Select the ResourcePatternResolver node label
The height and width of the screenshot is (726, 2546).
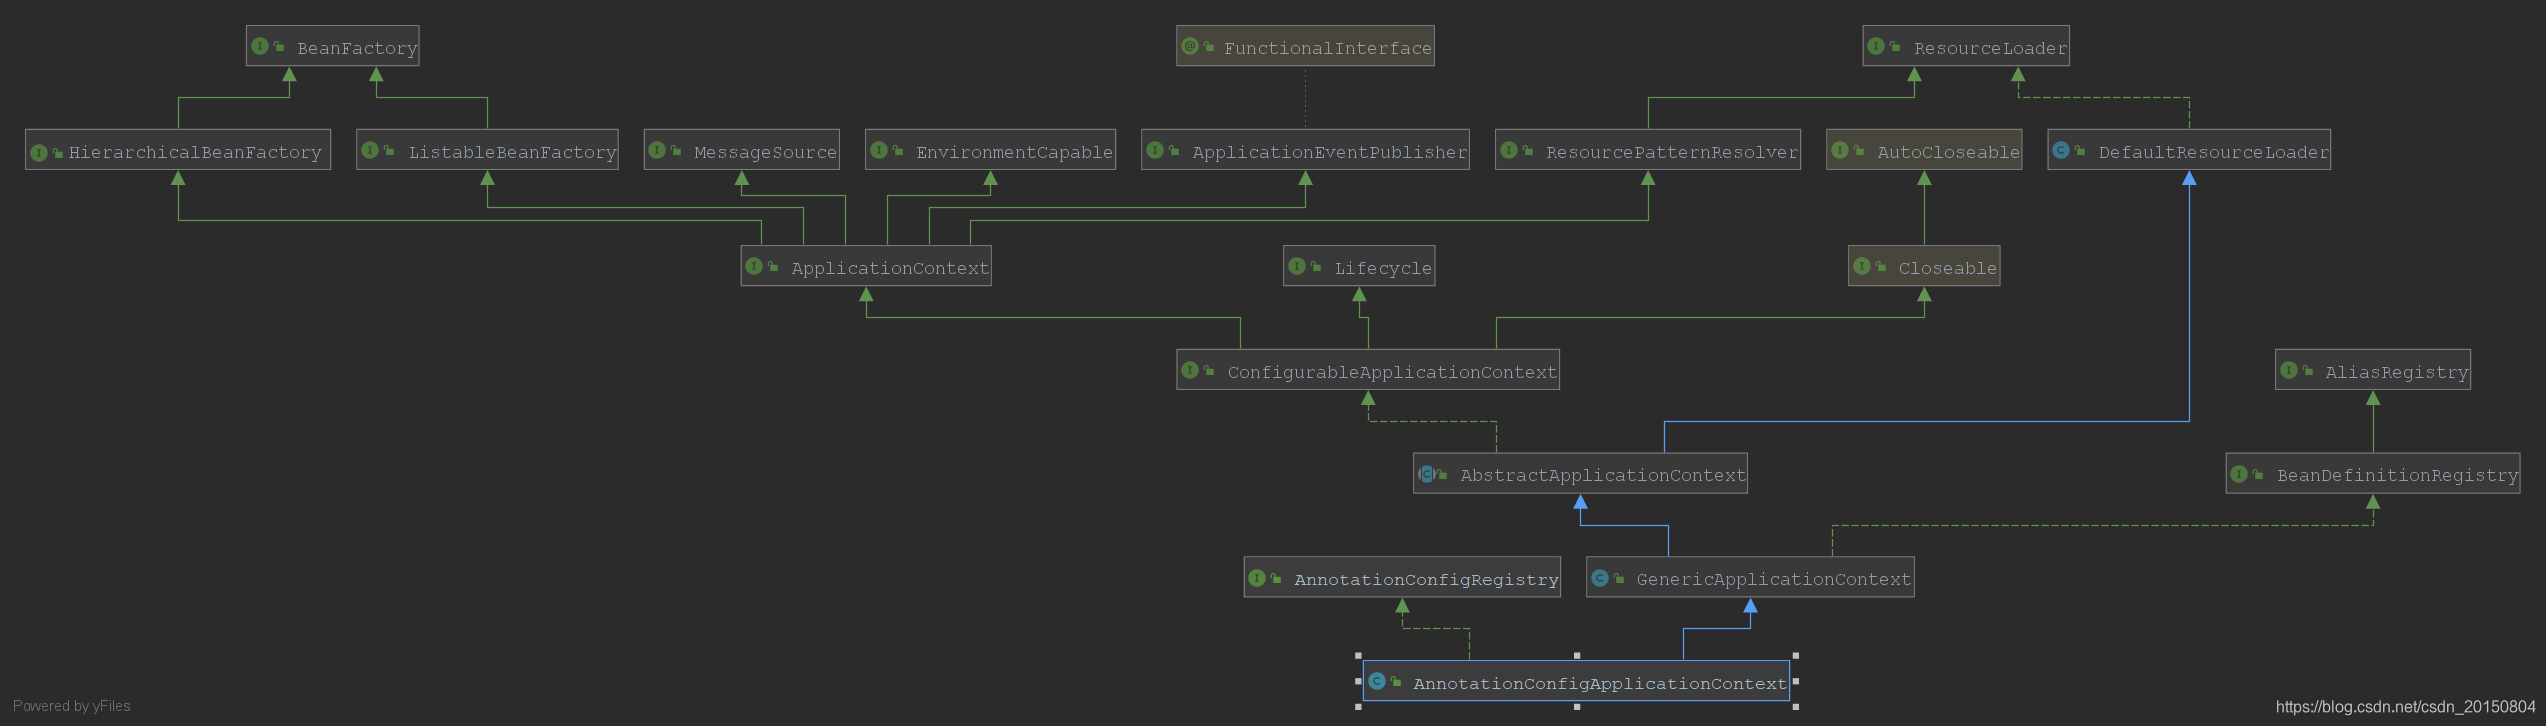click(x=1672, y=152)
